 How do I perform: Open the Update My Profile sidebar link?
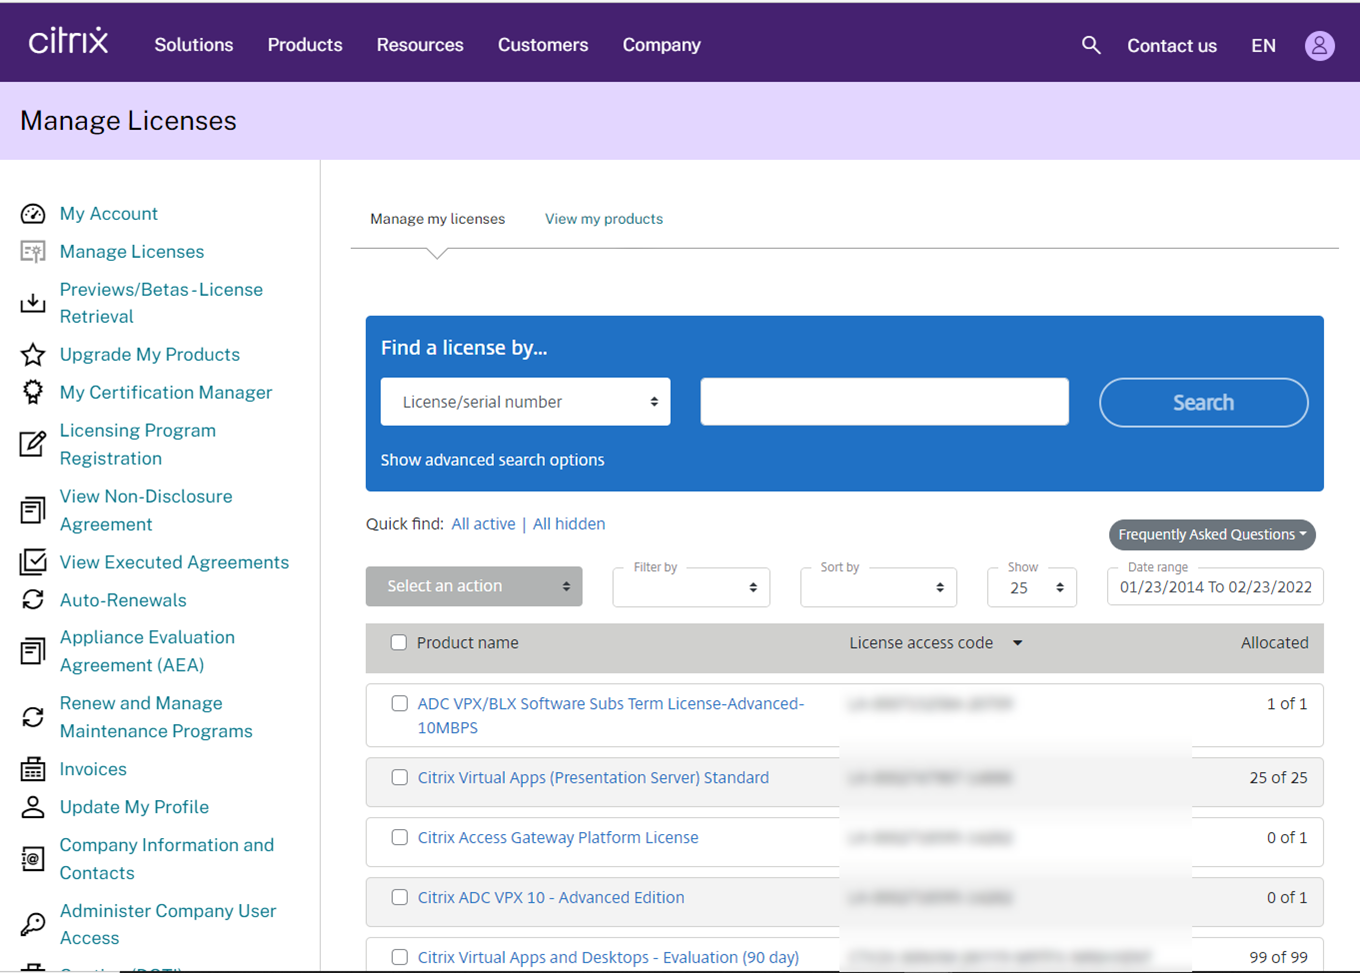(134, 807)
